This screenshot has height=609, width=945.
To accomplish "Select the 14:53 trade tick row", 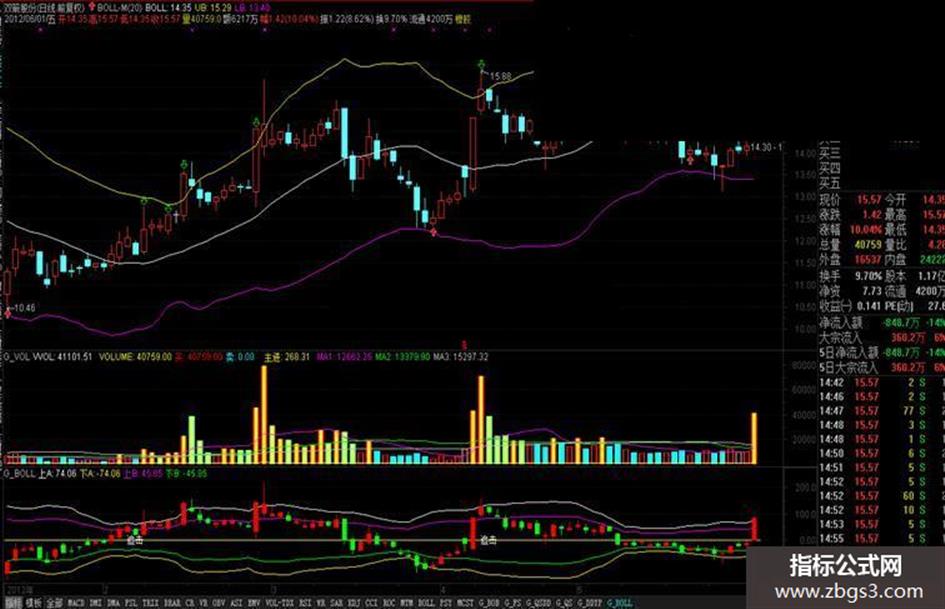I will coord(881,524).
